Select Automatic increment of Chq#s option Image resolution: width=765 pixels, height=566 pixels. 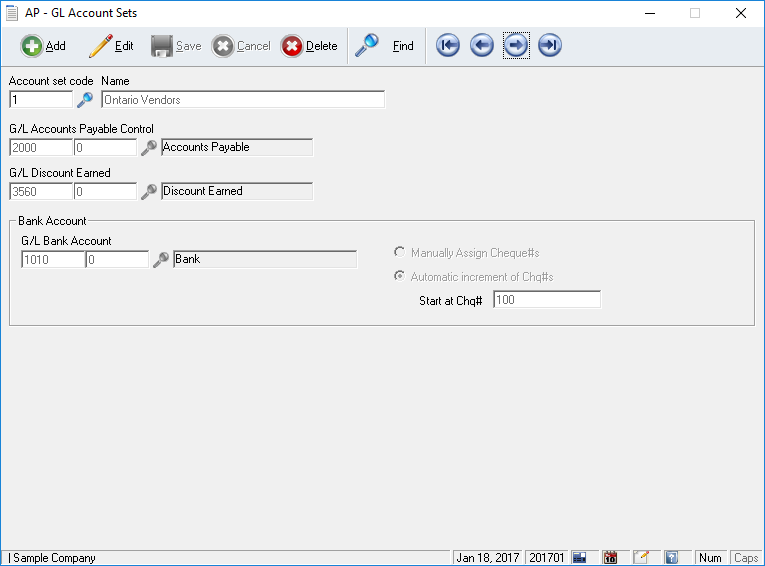[401, 276]
